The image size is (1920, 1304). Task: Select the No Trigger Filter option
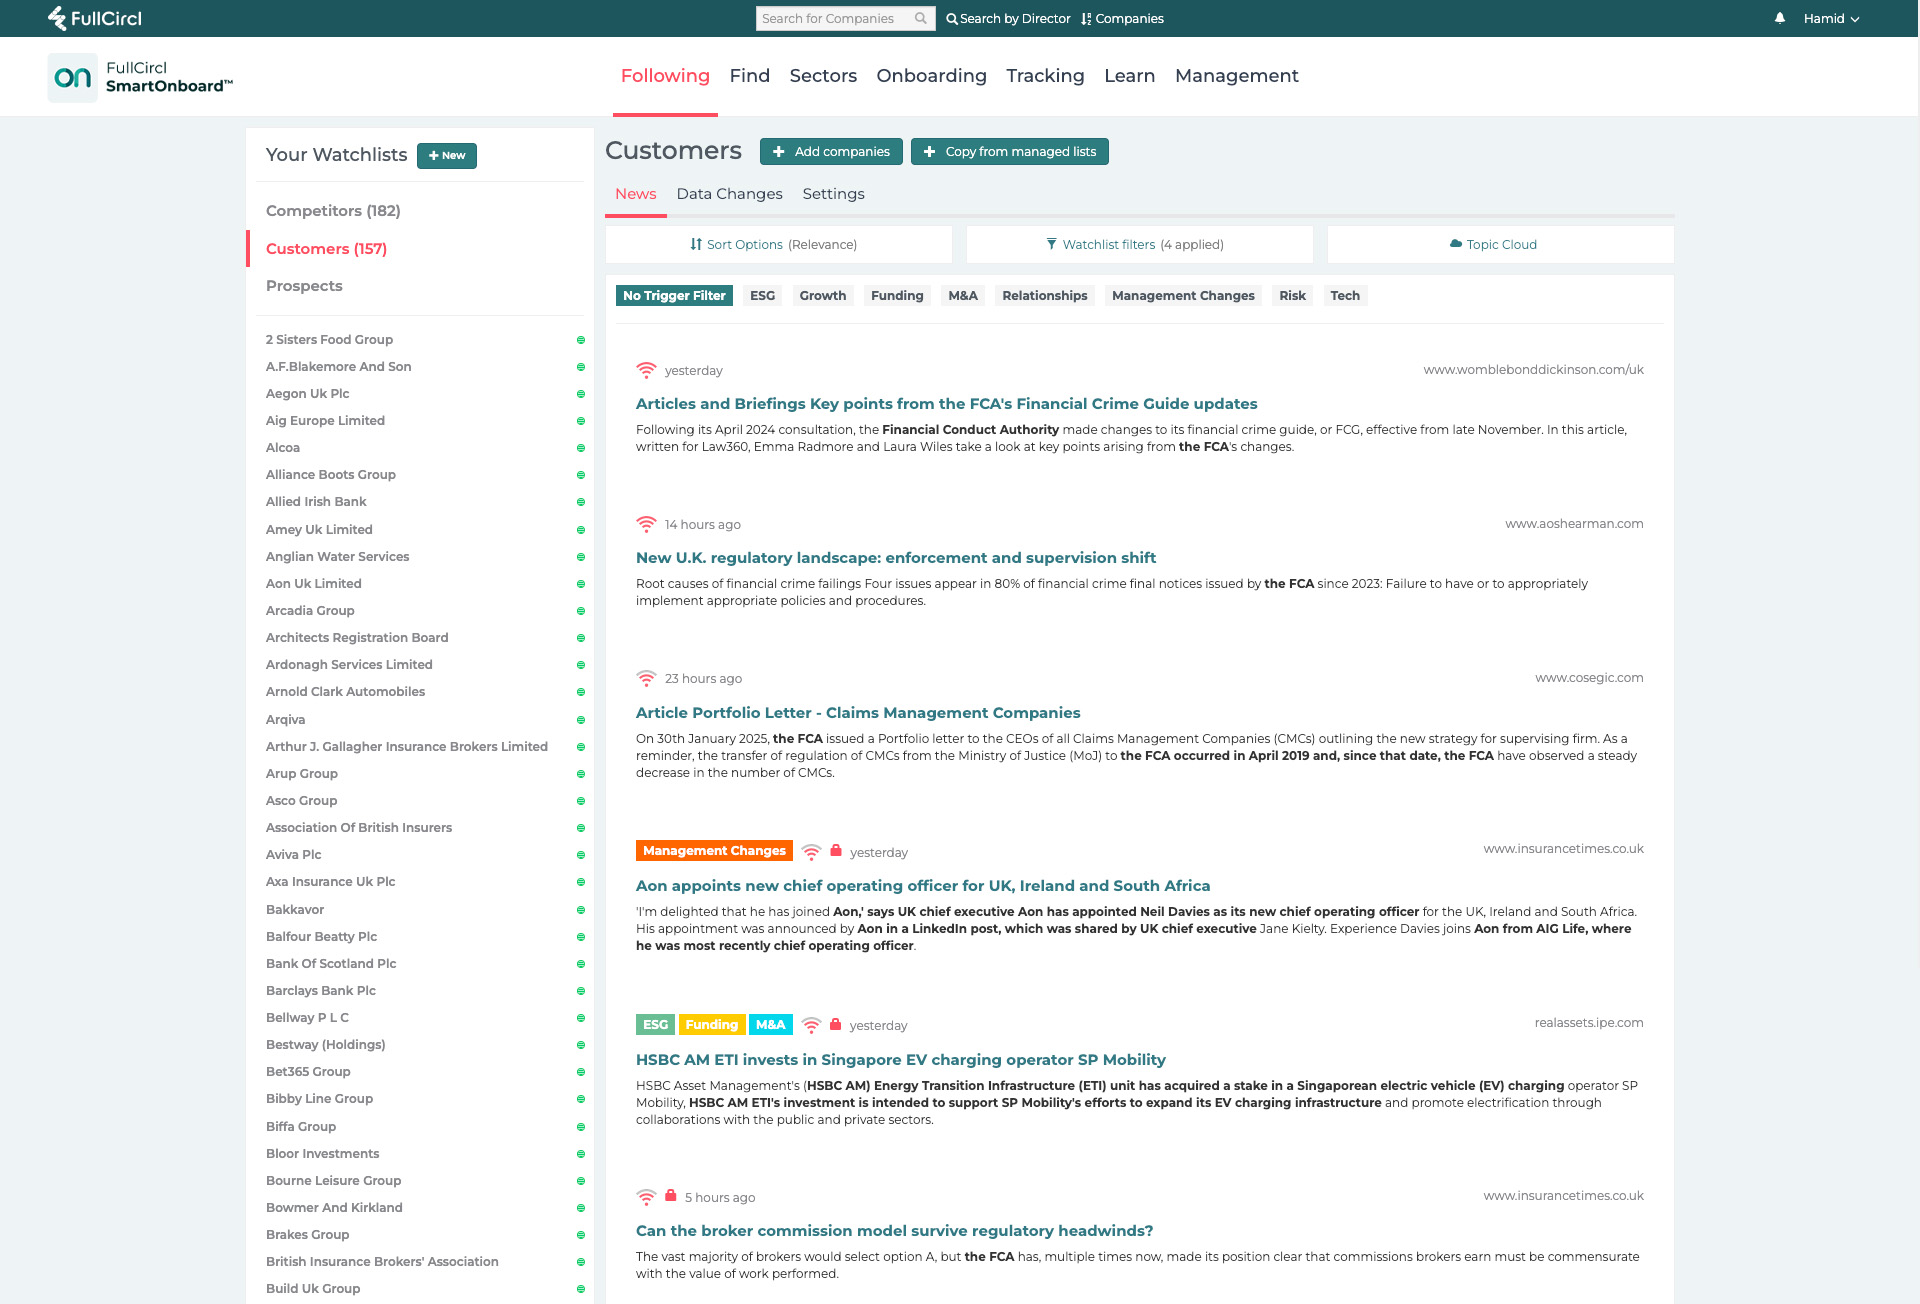pyautogui.click(x=674, y=295)
